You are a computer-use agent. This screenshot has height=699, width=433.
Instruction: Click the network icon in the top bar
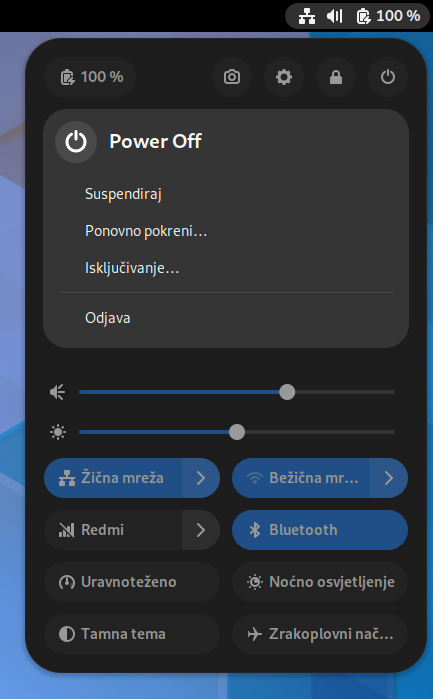tap(307, 16)
